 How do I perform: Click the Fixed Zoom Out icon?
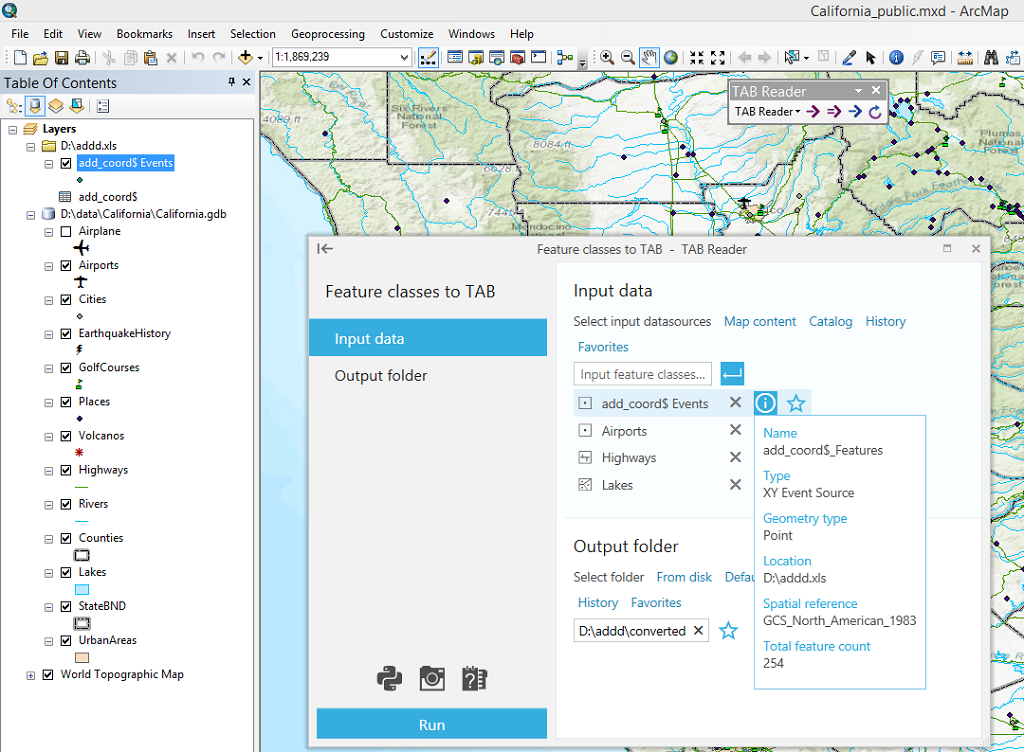click(x=718, y=57)
